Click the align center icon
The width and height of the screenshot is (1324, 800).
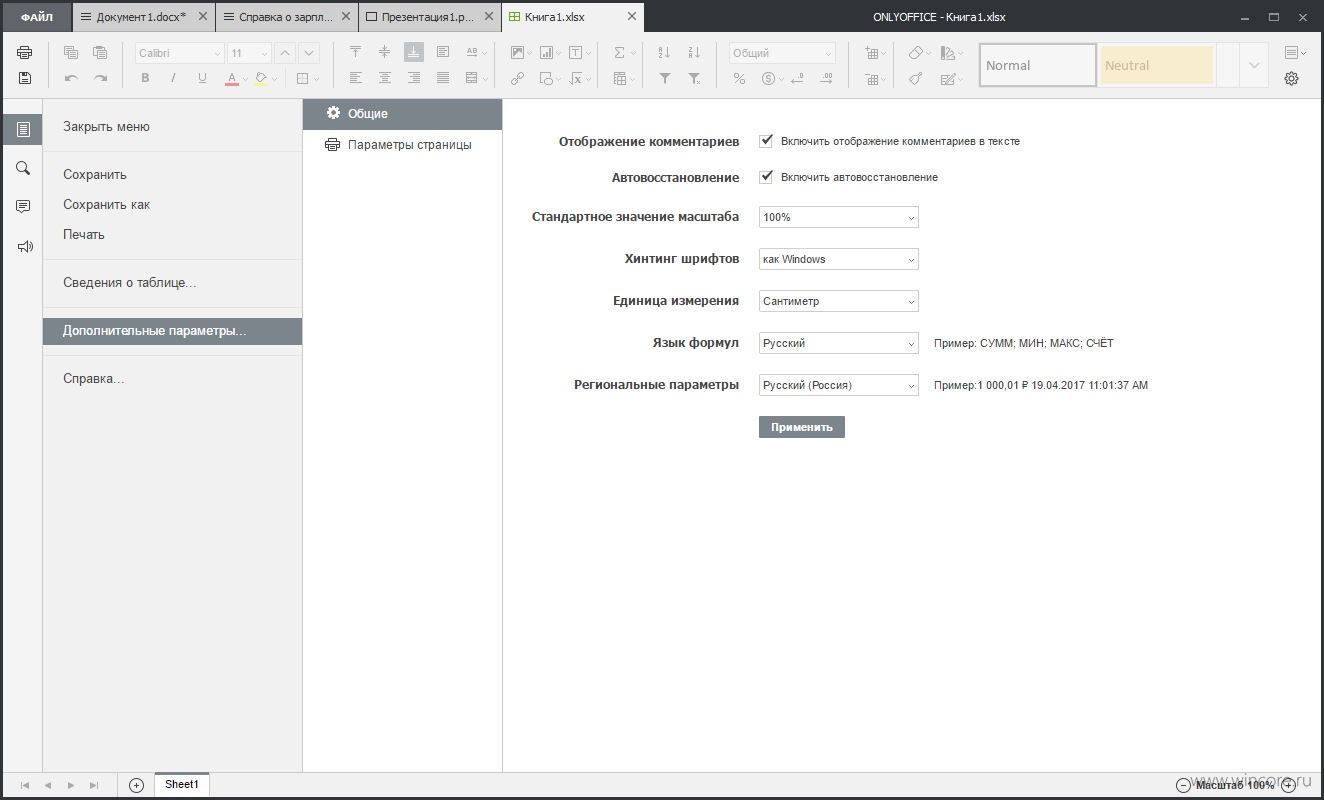click(x=385, y=78)
